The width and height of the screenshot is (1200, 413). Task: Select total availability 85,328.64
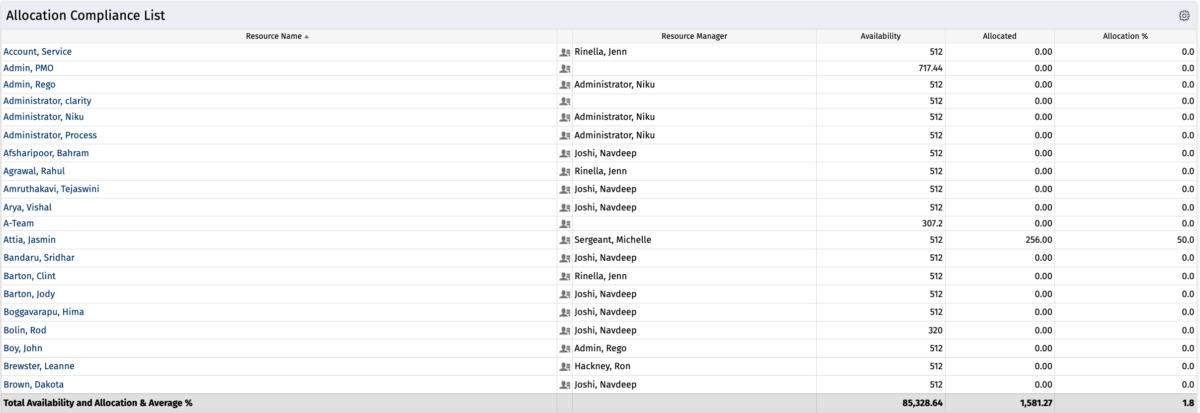(x=920, y=403)
